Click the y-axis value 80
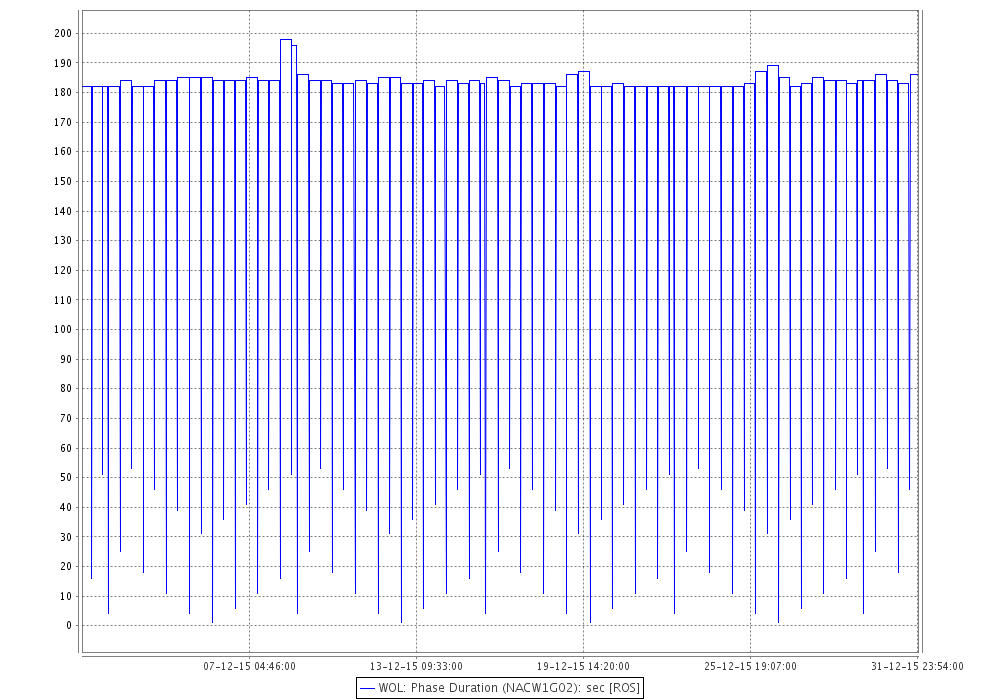 tap(66, 389)
